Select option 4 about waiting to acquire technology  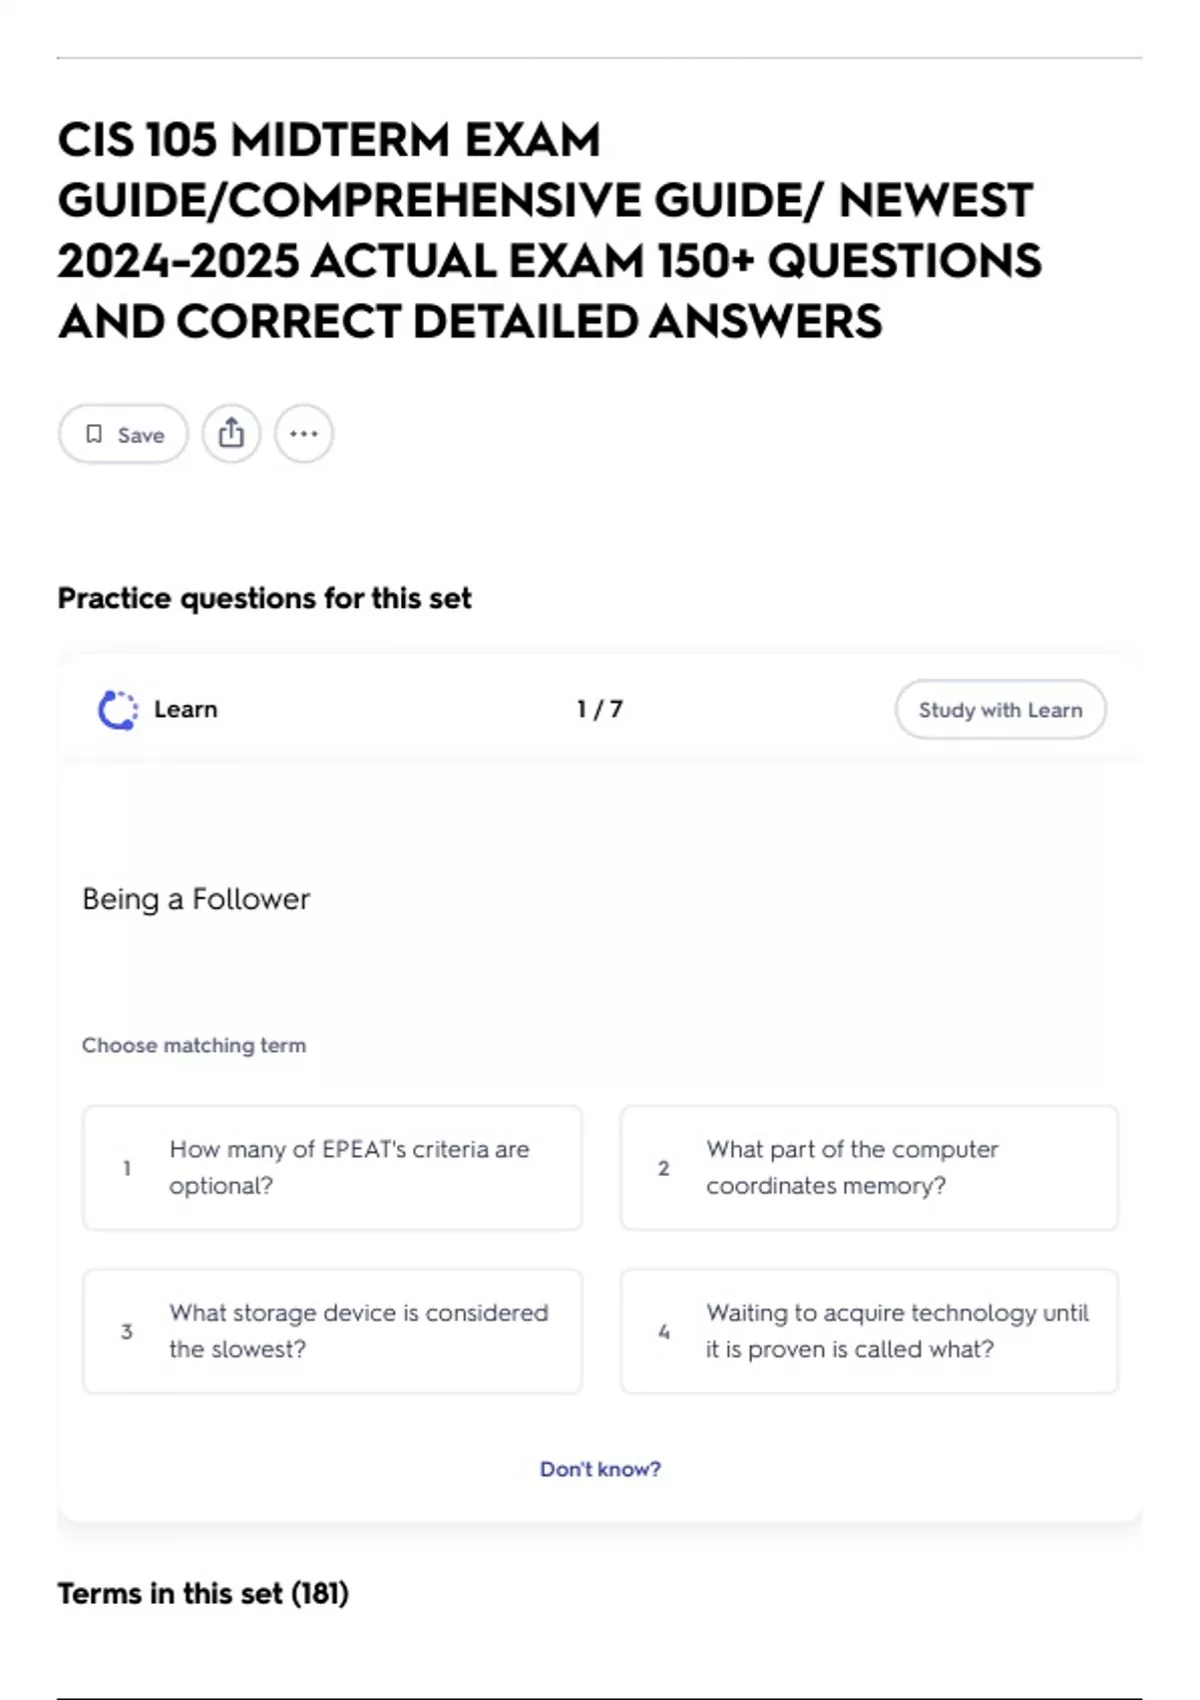point(868,1331)
